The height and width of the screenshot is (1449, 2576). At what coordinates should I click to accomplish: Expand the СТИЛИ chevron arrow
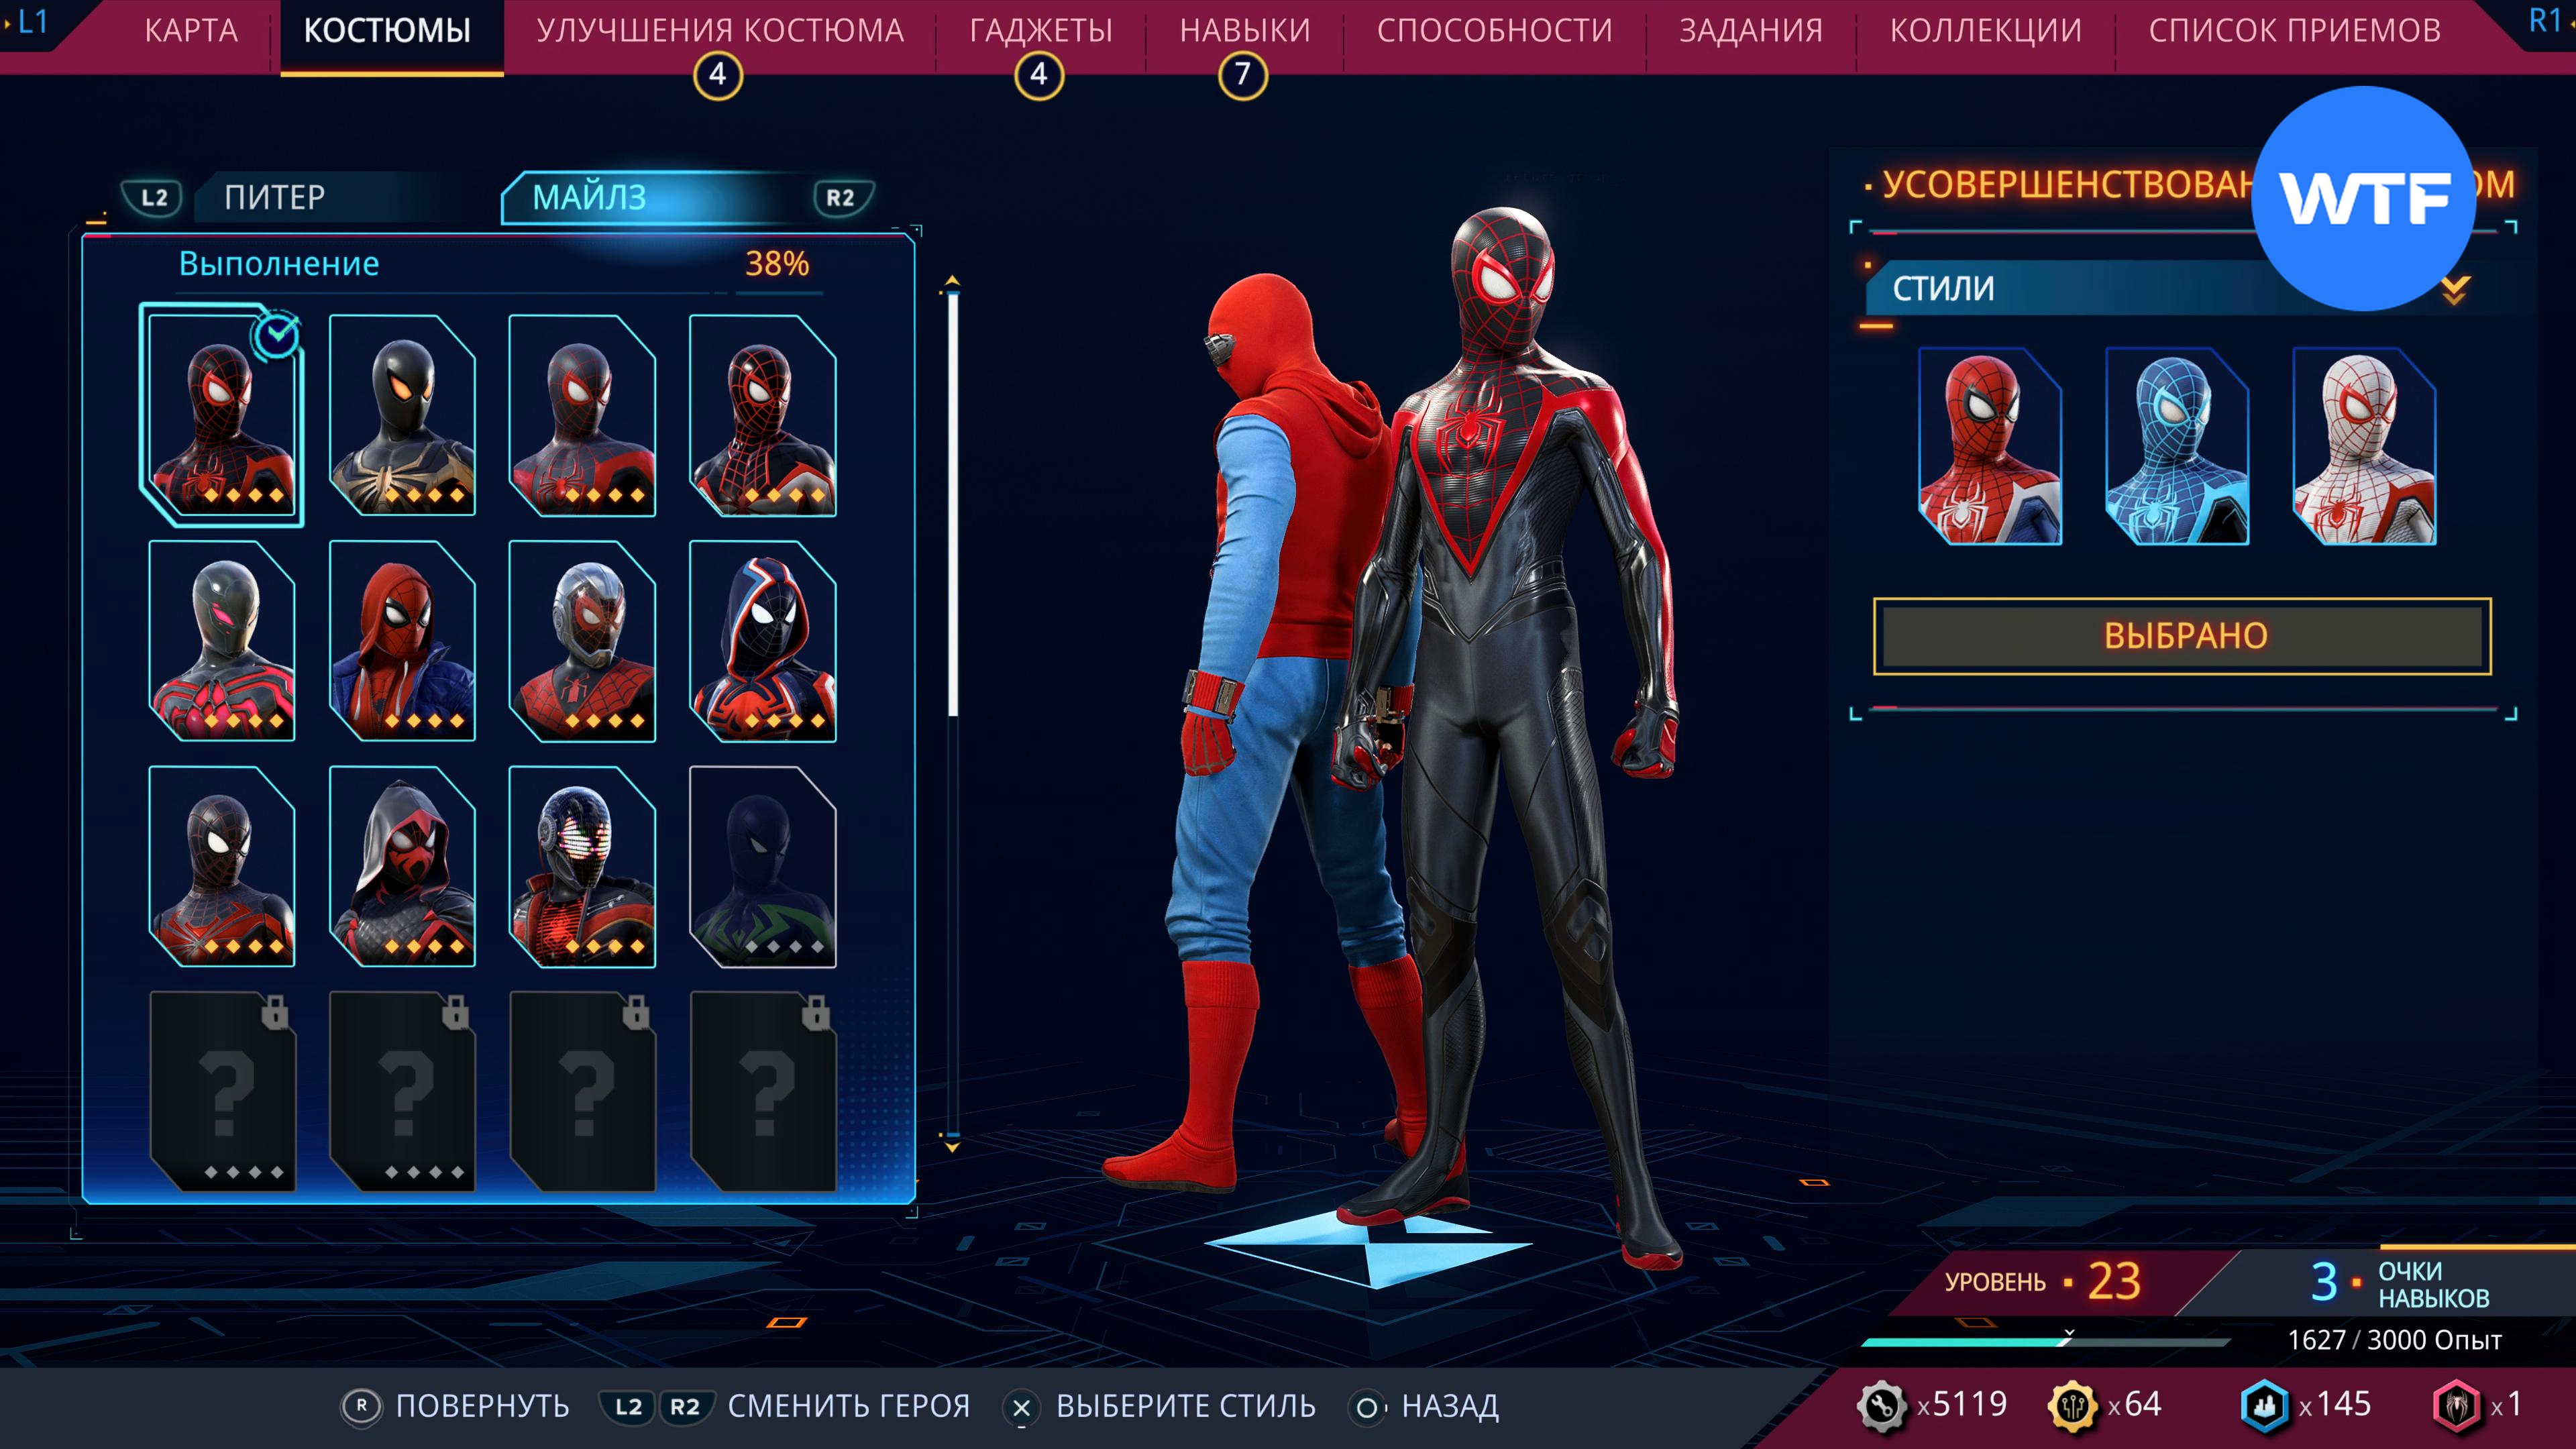[2455, 290]
